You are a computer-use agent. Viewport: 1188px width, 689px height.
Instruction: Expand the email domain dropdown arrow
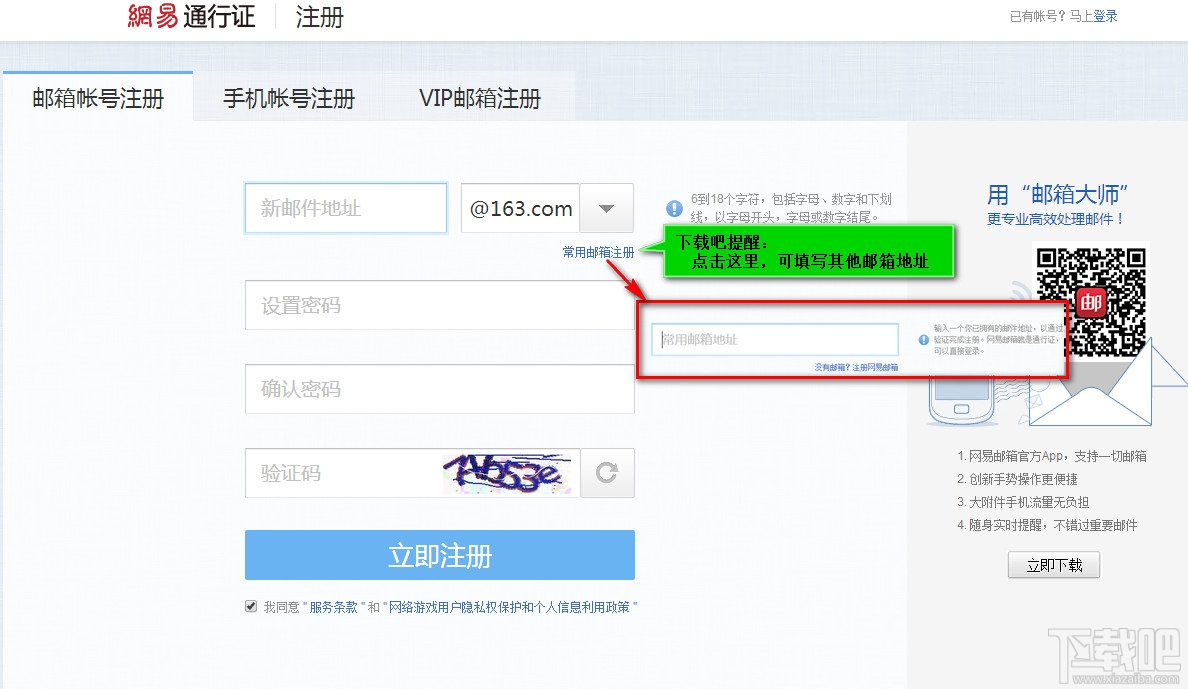[606, 208]
